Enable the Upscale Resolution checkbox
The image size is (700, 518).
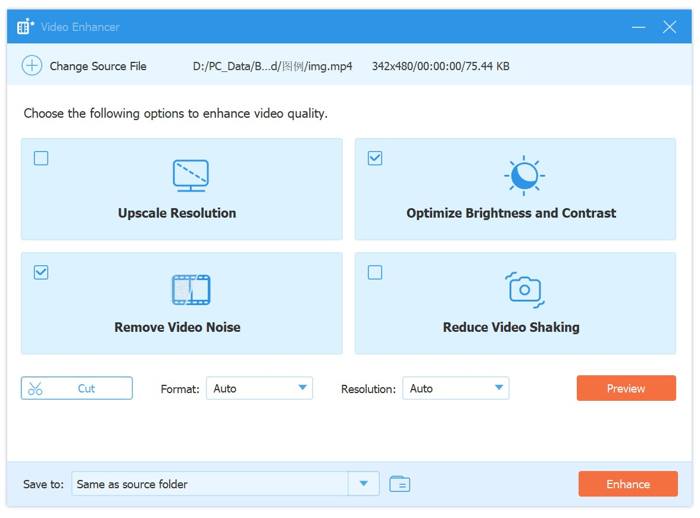tap(41, 158)
